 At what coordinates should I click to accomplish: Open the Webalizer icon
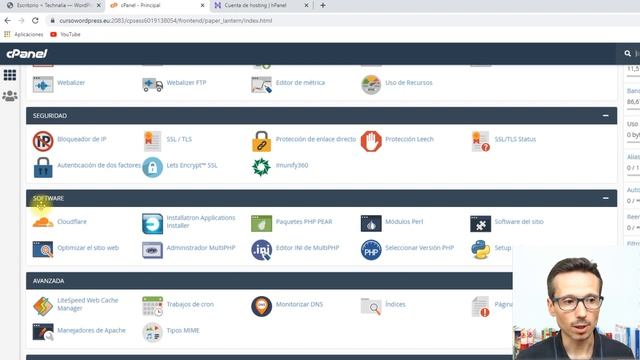coord(43,84)
